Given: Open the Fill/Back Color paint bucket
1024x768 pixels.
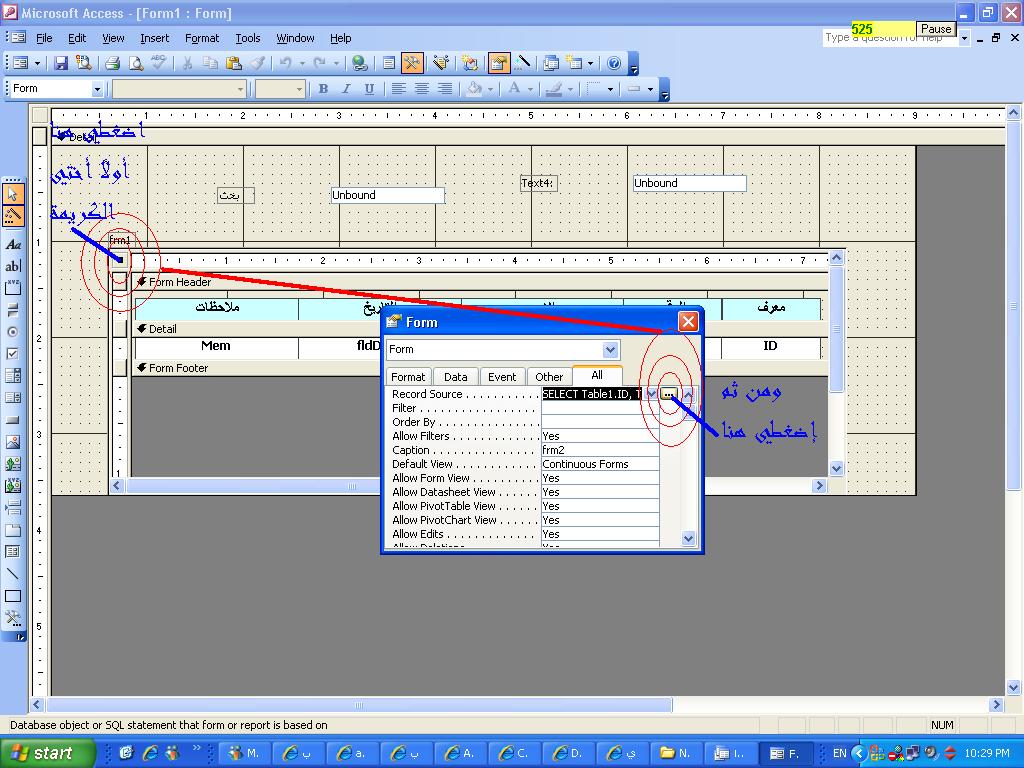Looking at the screenshot, I should [474, 89].
